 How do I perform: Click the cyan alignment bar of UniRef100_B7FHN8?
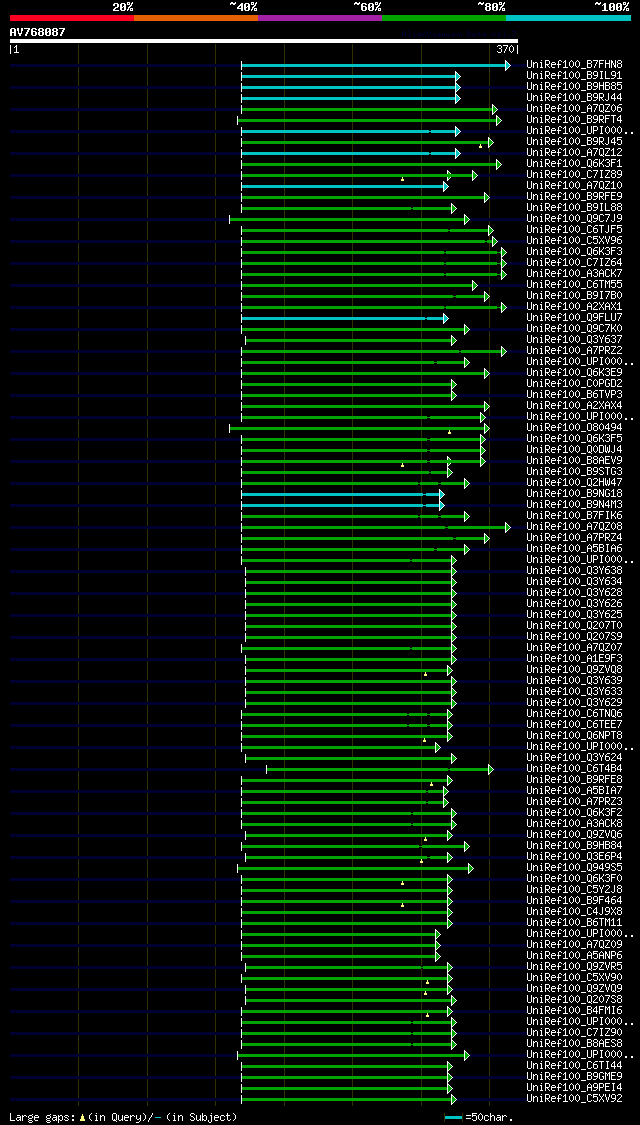click(x=376, y=65)
